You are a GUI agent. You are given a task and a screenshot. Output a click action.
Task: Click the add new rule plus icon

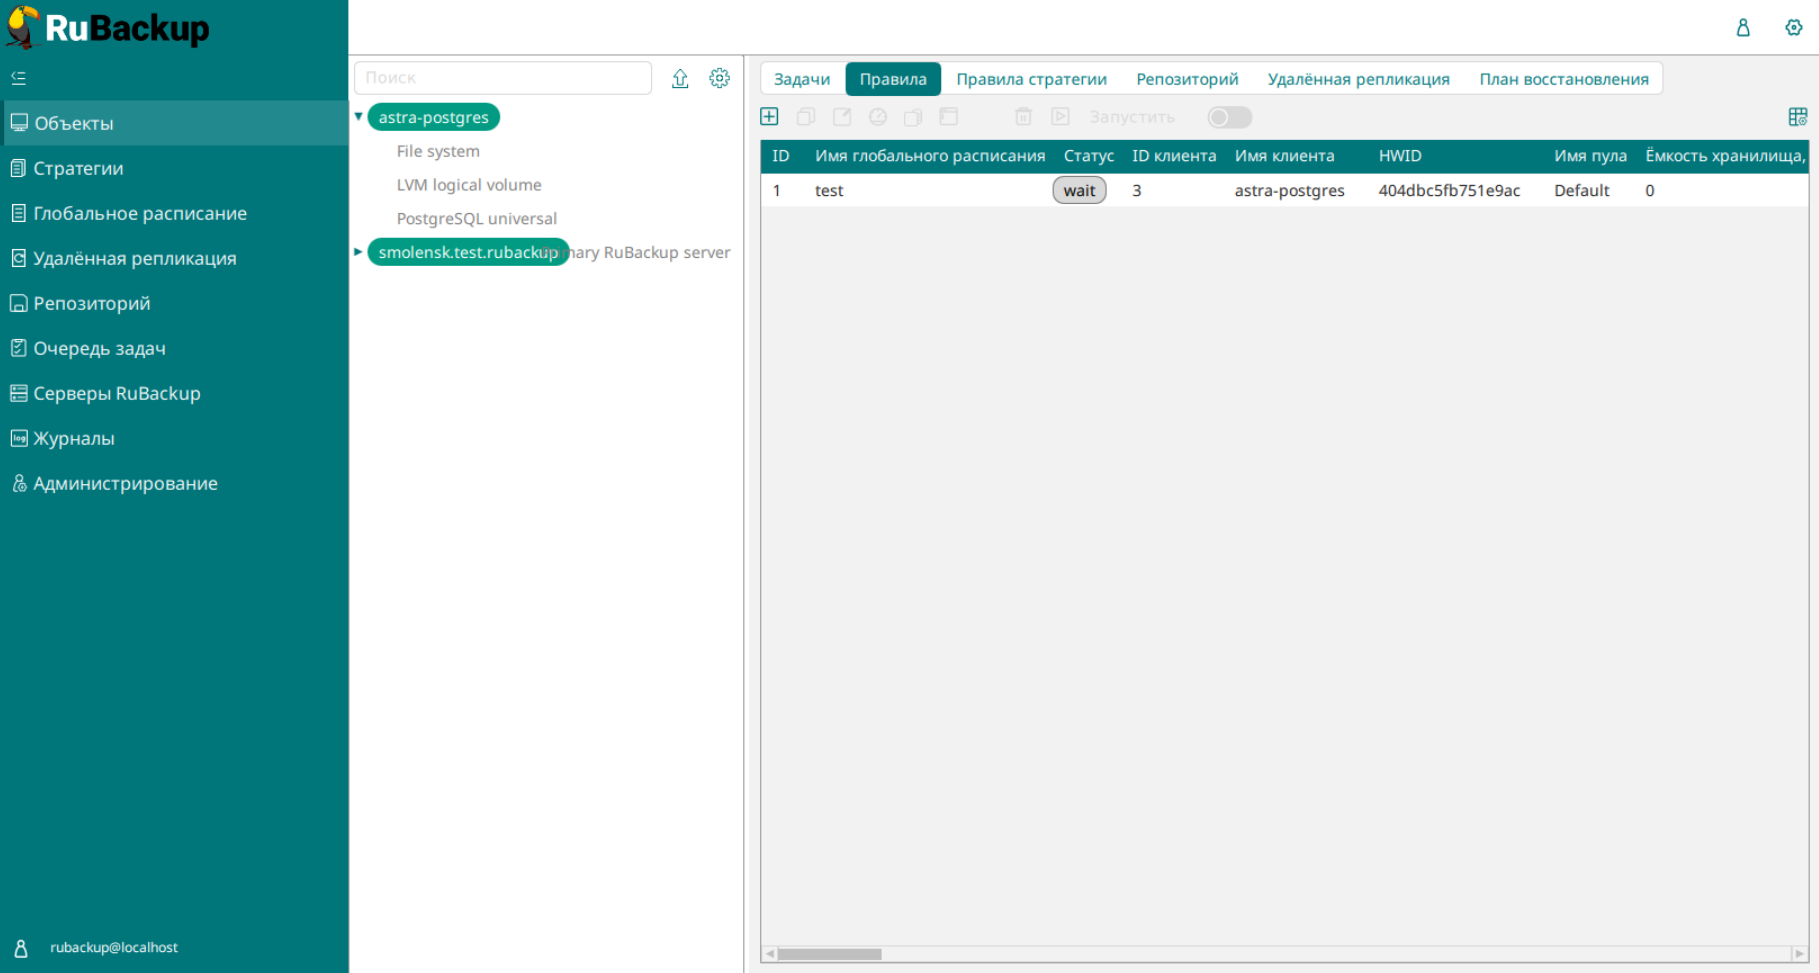point(769,117)
